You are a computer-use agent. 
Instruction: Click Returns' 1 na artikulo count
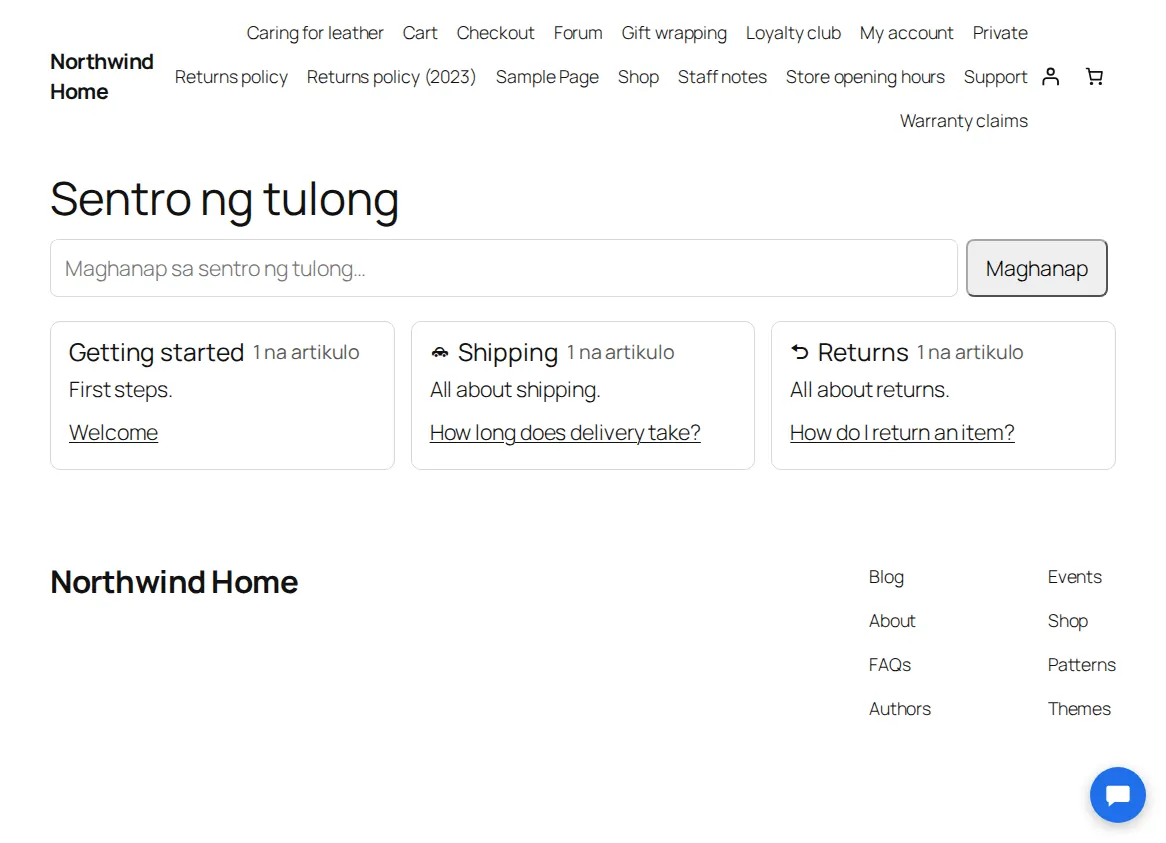tap(970, 352)
